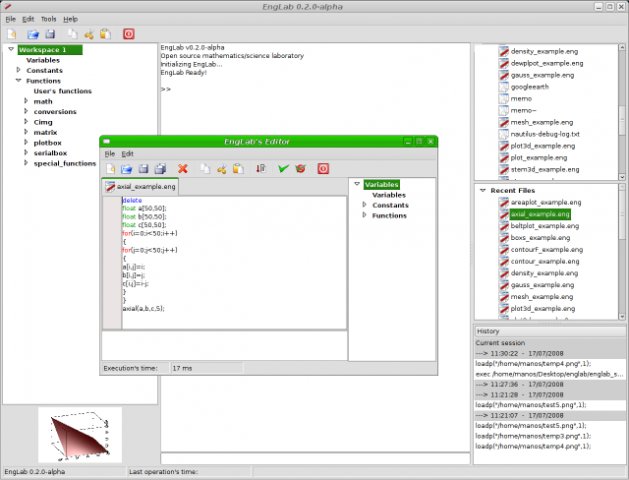Click history entry 'exec /home/manos/Desktop/englab'
629x480 pixels.
click(550, 374)
